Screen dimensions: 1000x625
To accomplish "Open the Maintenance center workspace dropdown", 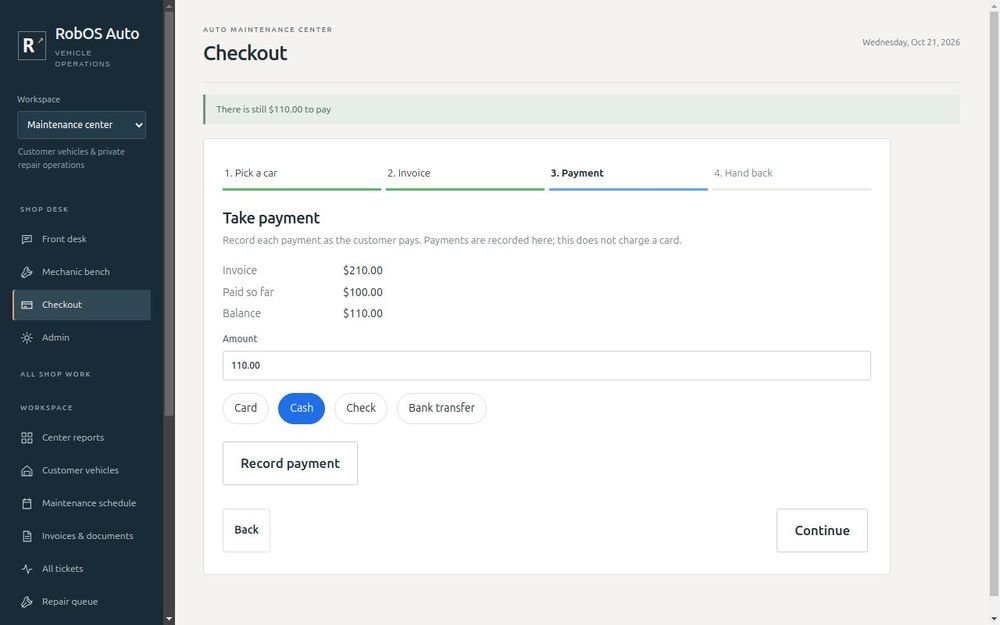I will click(82, 125).
